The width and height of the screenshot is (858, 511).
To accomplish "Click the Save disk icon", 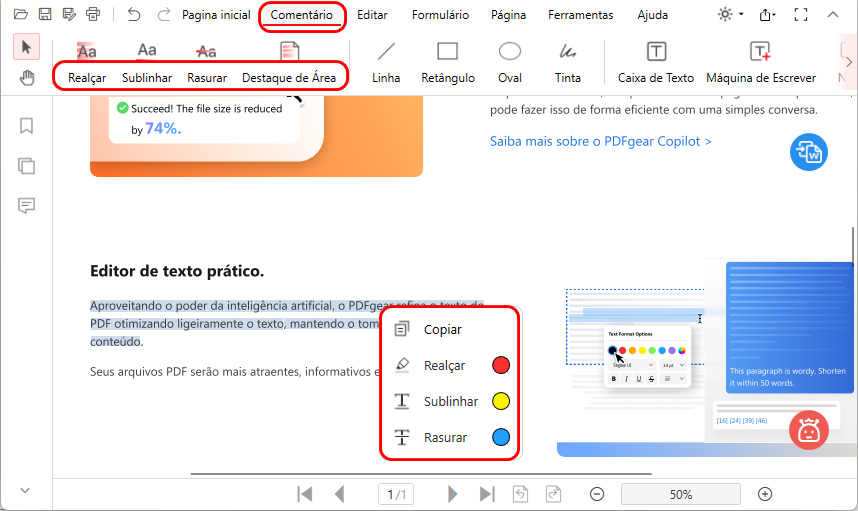I will (x=45, y=14).
